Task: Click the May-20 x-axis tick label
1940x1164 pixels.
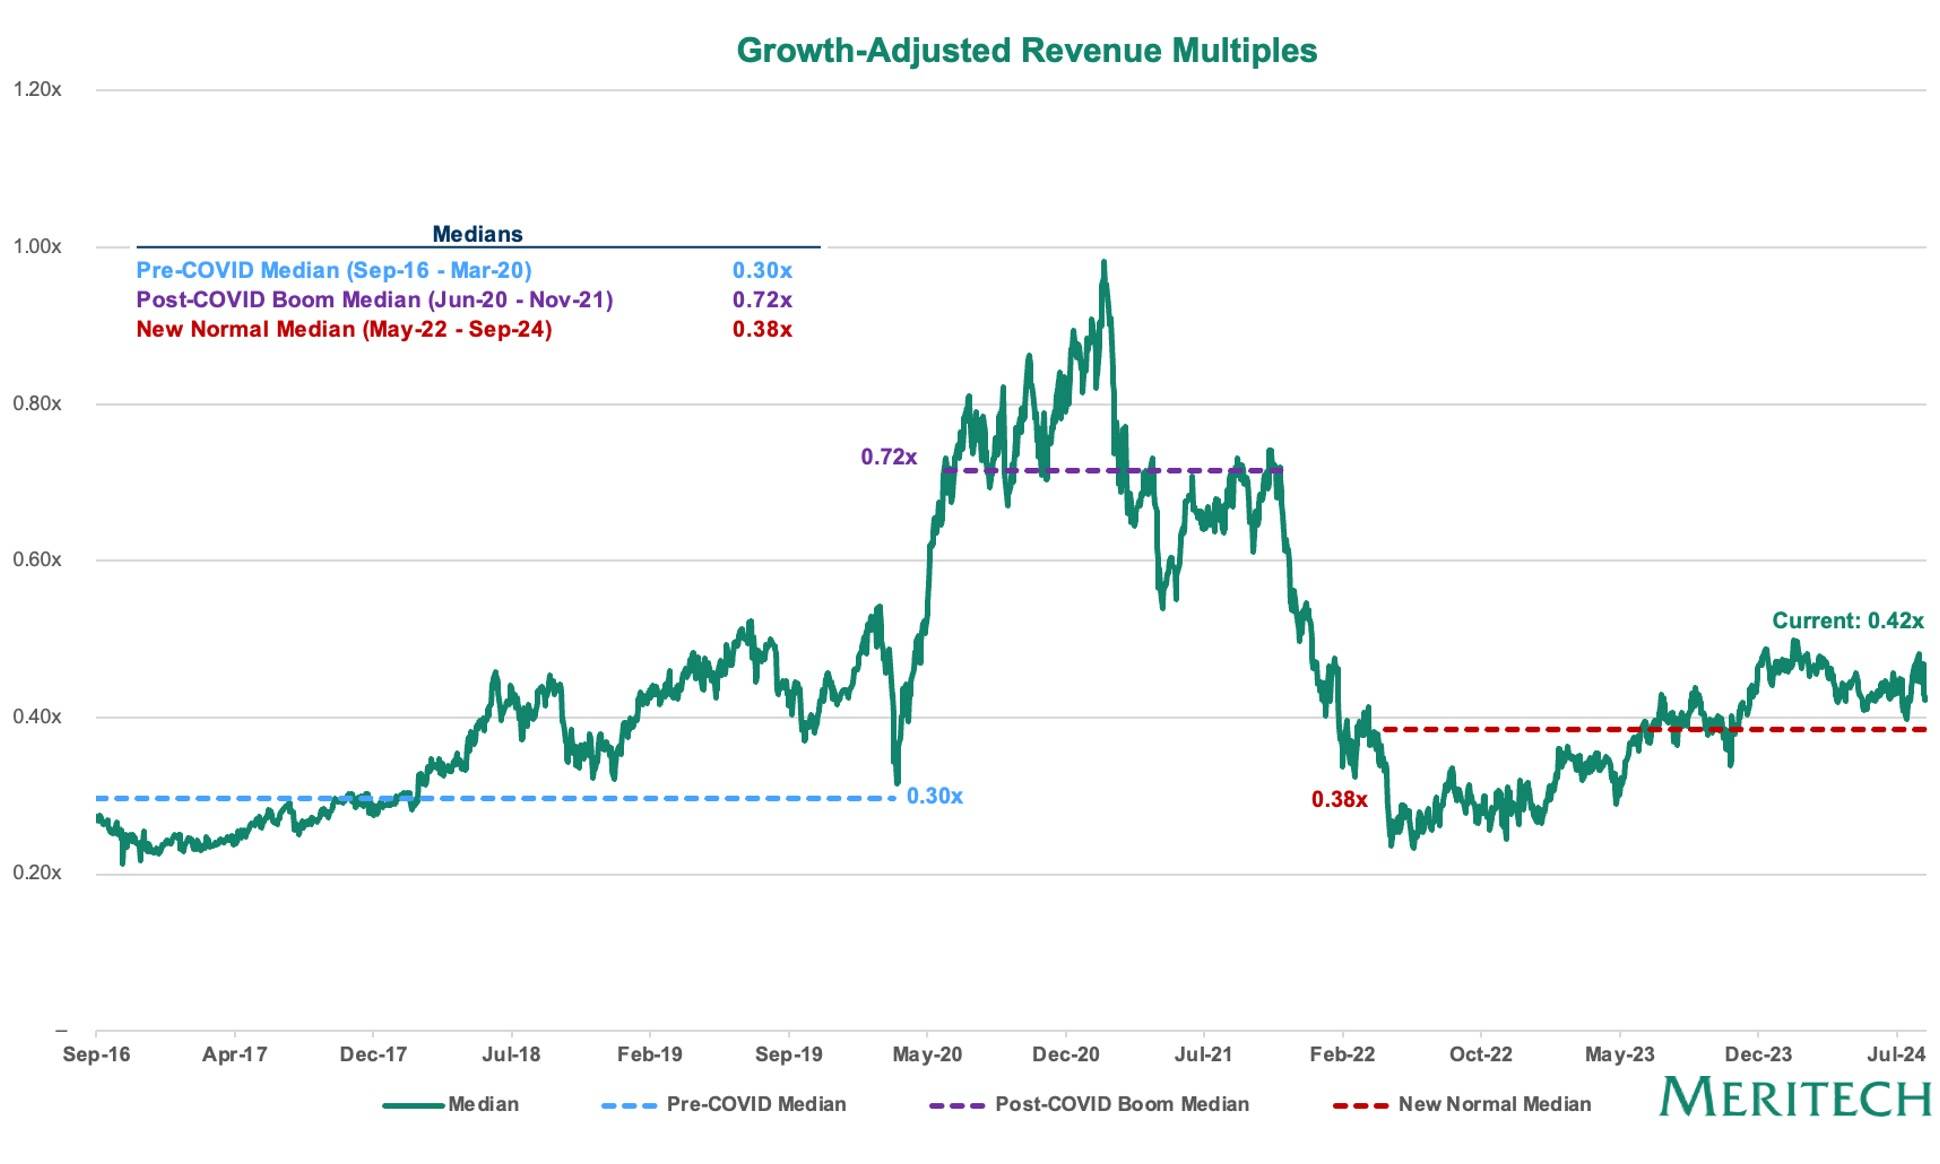Action: (x=927, y=1054)
